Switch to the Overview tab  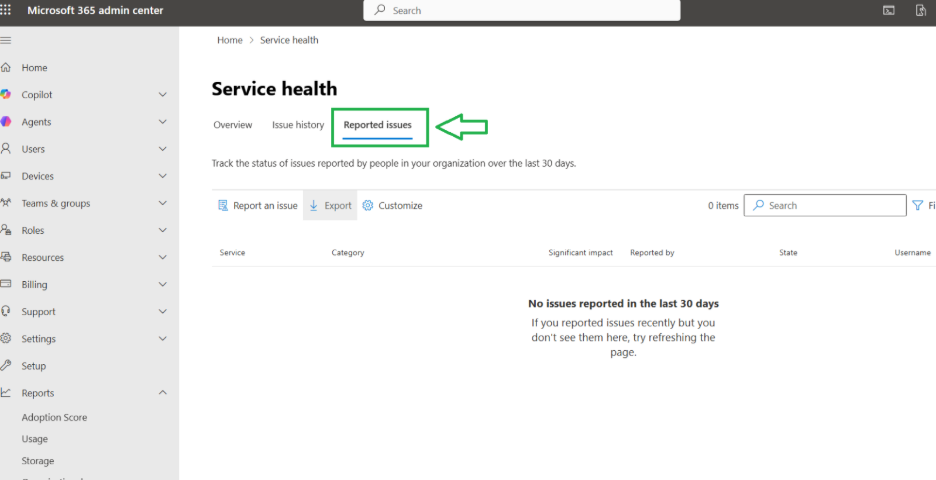pyautogui.click(x=233, y=125)
